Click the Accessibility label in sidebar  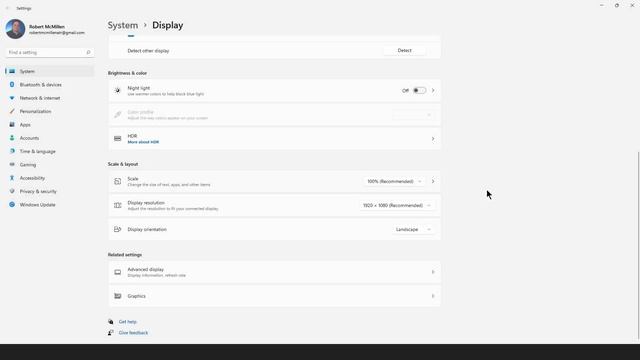click(x=32, y=178)
